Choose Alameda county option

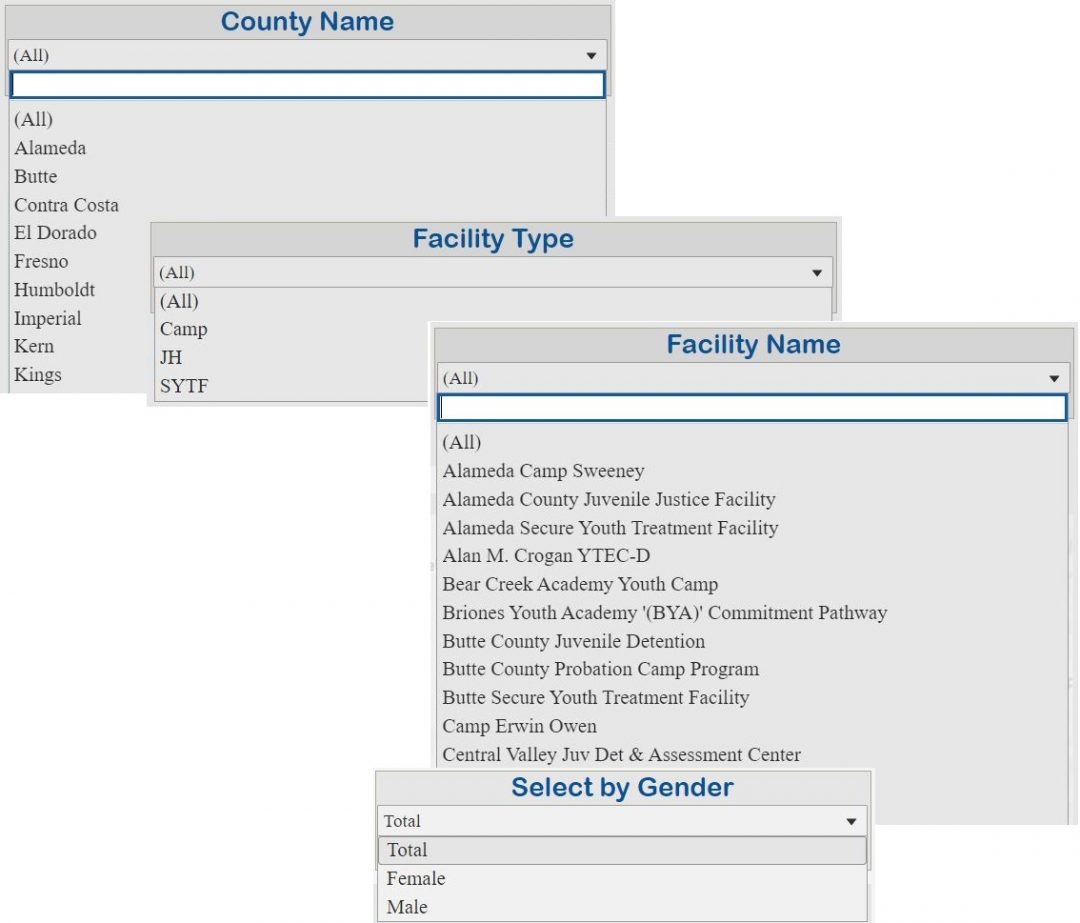pos(50,148)
